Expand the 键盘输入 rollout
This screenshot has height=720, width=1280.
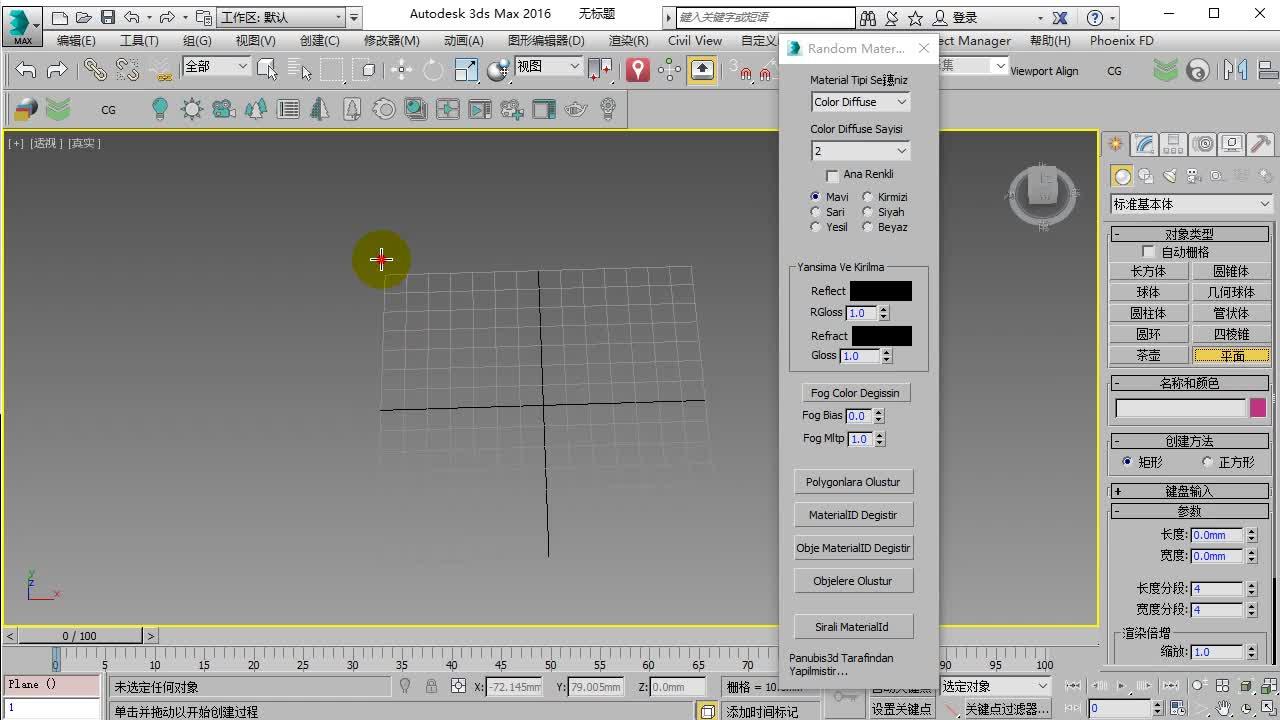[1189, 491]
